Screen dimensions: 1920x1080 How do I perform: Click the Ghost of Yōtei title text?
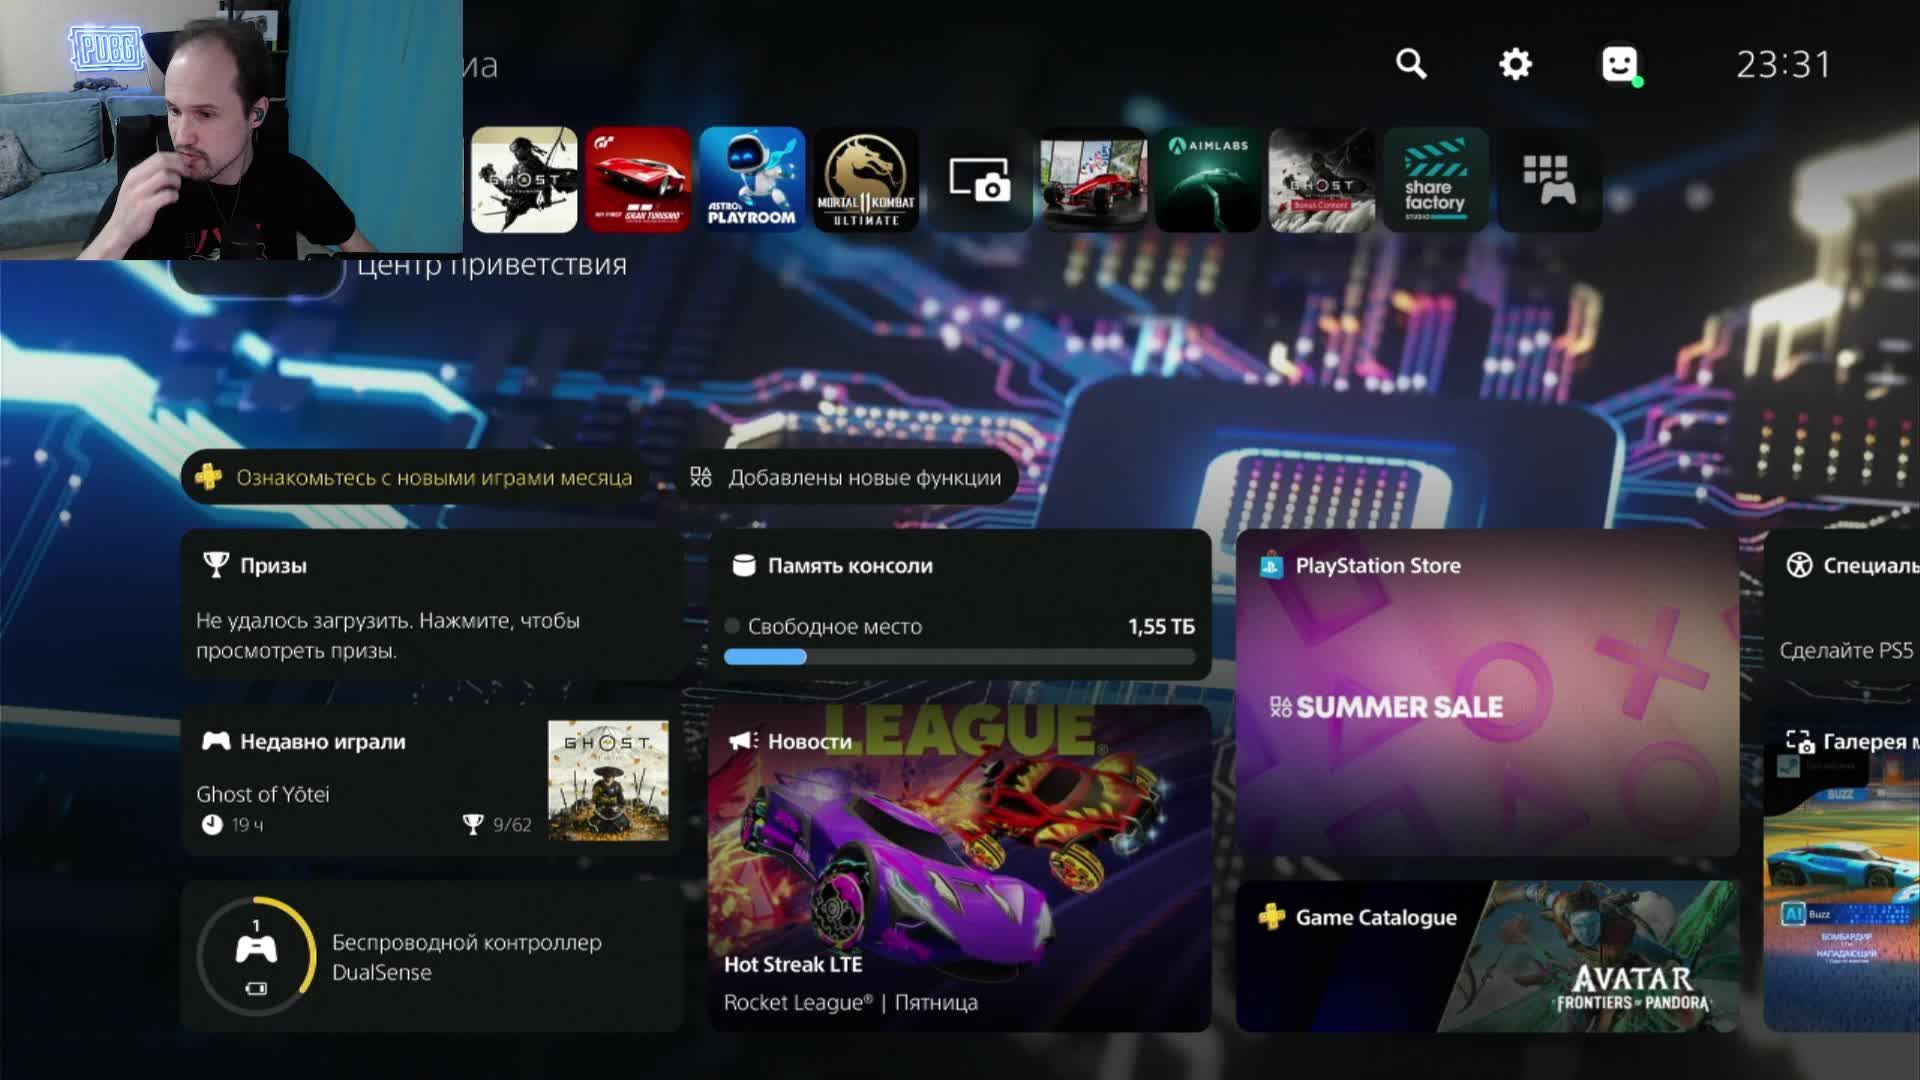coord(263,794)
